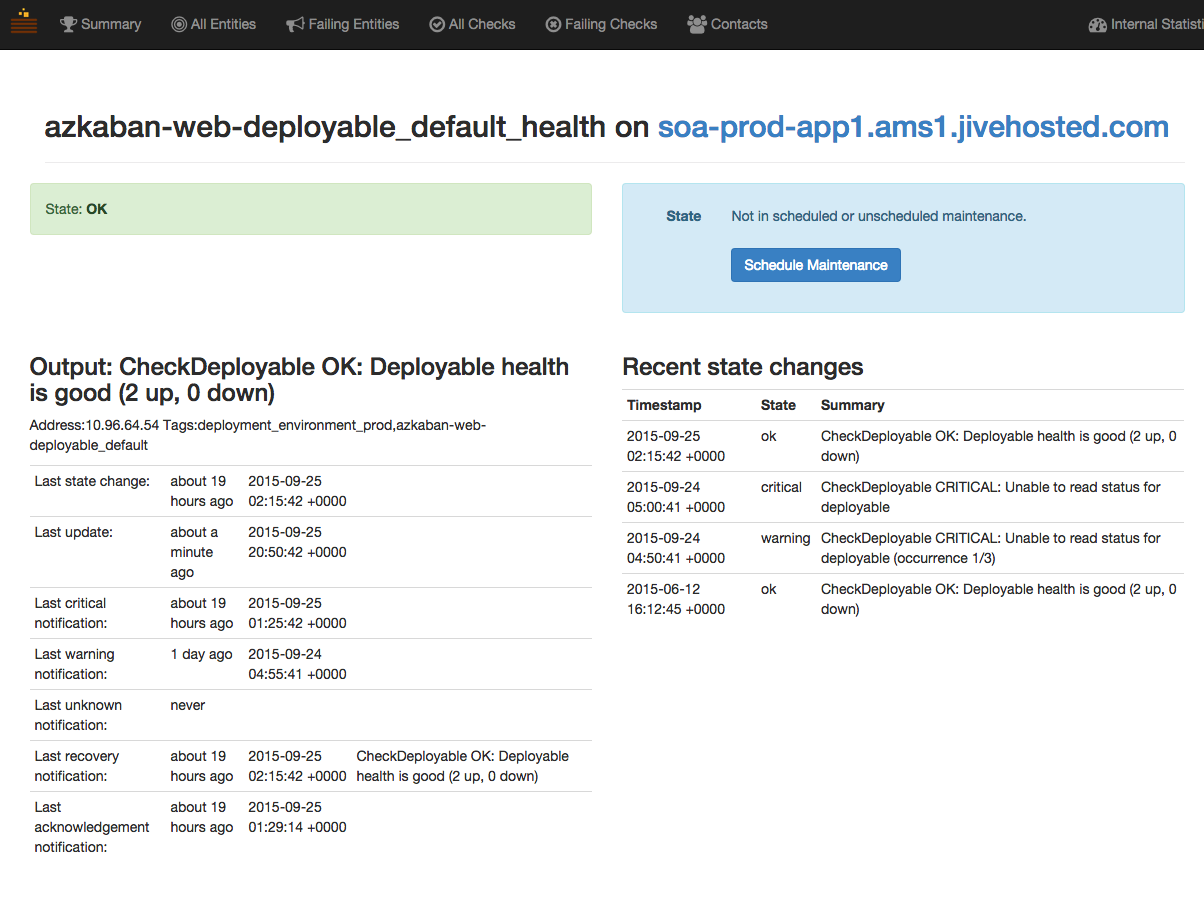Image resolution: width=1204 pixels, height=900 pixels.
Task: Click the timestamp 2015-09-25 20:50:42 +0000
Action: [297, 542]
